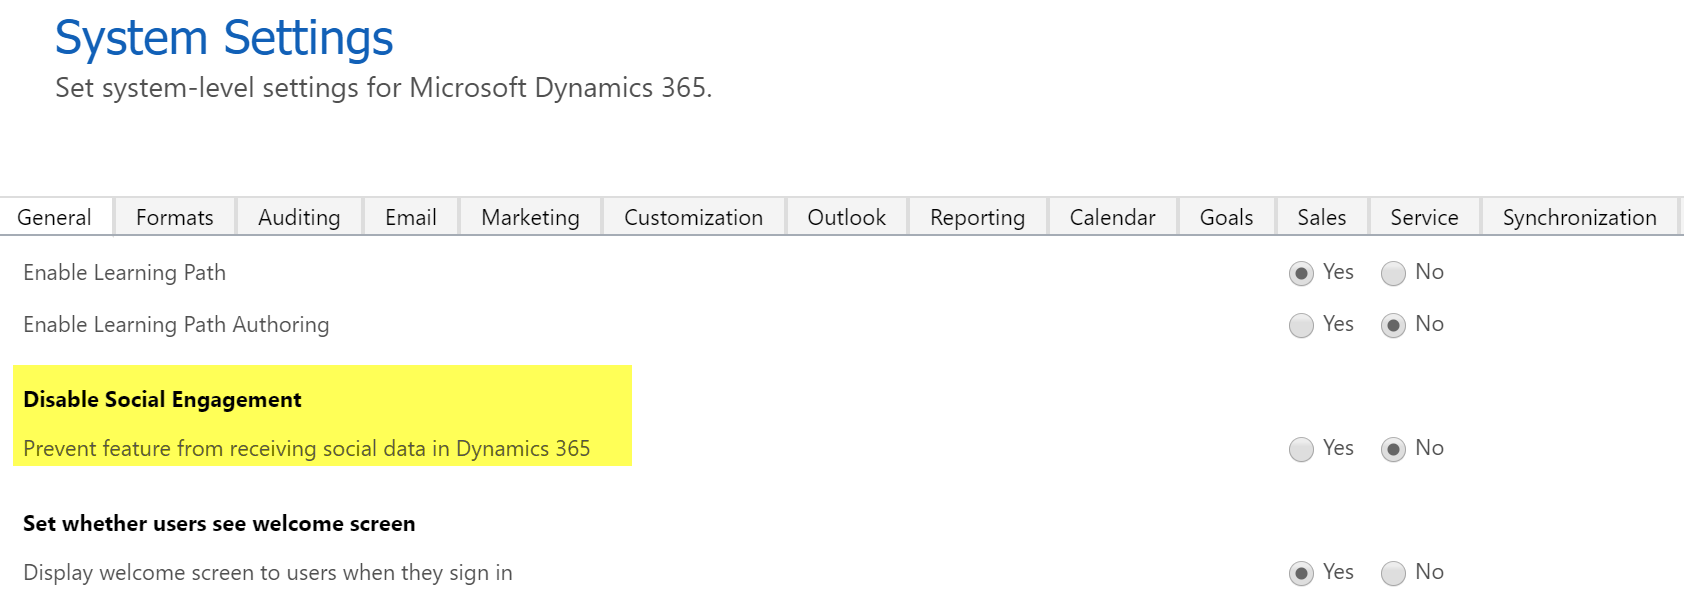The width and height of the screenshot is (1684, 597).
Task: Switch to the Outlook tab
Action: (x=847, y=217)
